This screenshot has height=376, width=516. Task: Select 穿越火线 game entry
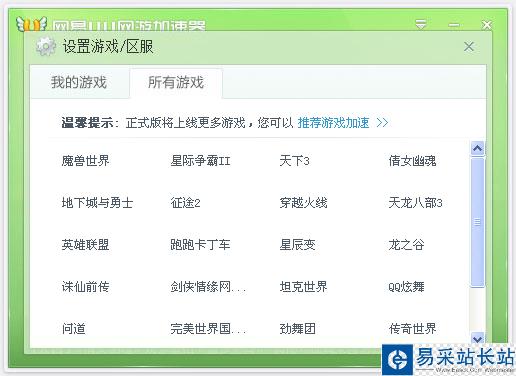pyautogui.click(x=303, y=203)
